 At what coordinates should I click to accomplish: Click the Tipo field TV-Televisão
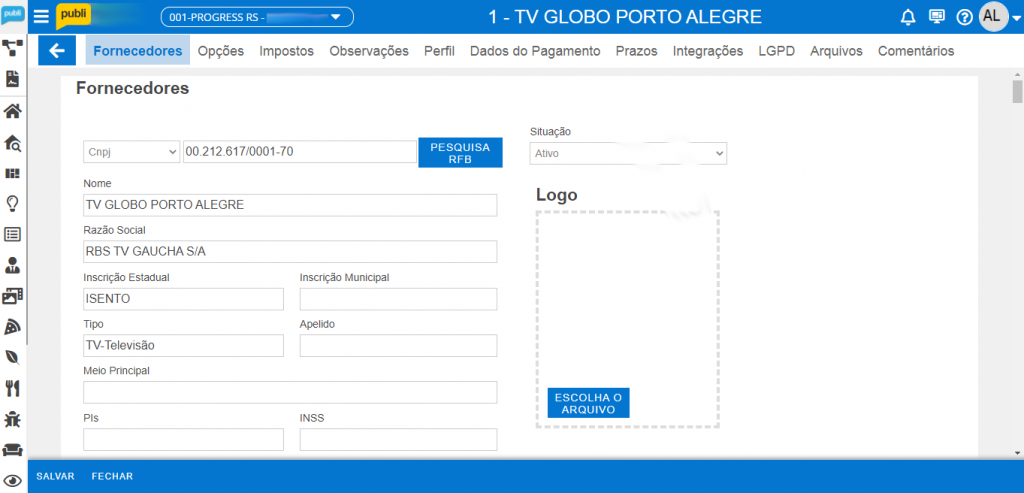184,345
